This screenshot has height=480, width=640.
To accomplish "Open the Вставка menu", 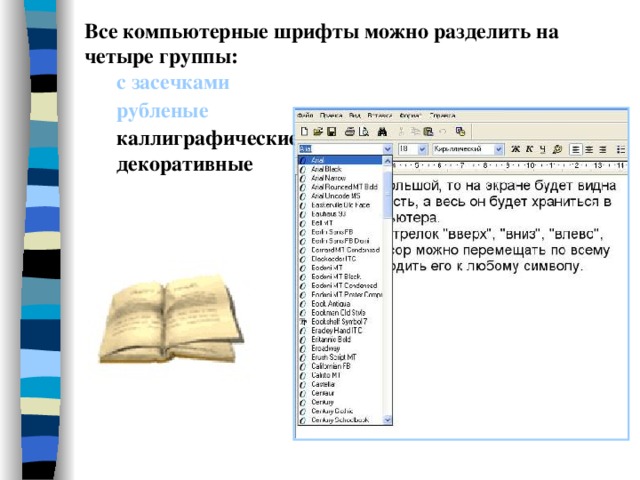I will click(x=380, y=116).
